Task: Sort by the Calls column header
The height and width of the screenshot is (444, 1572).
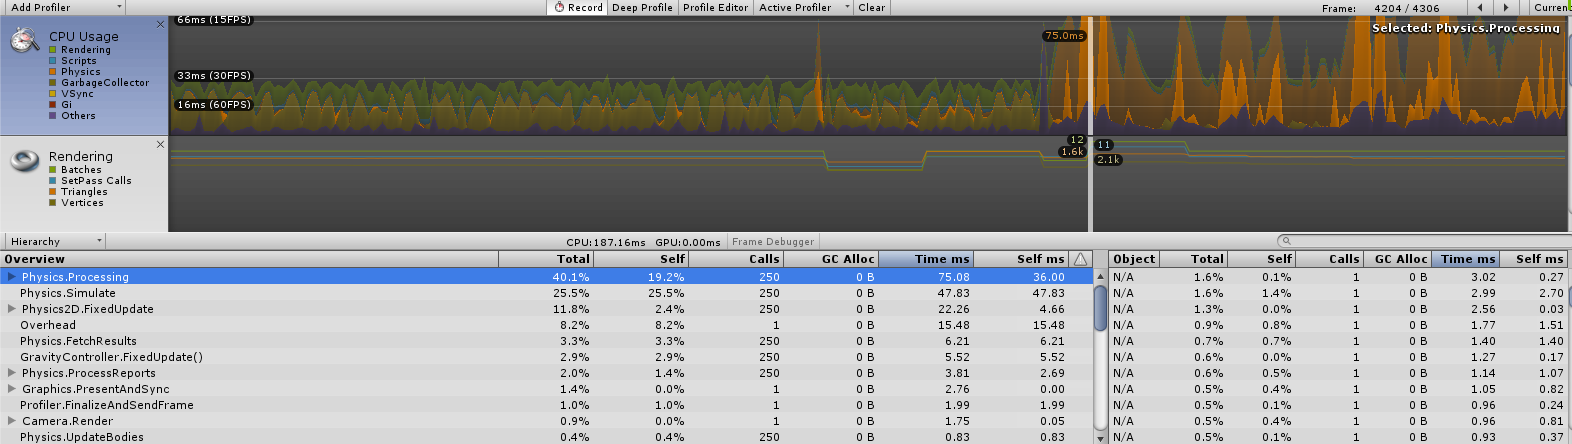Action: (736, 259)
